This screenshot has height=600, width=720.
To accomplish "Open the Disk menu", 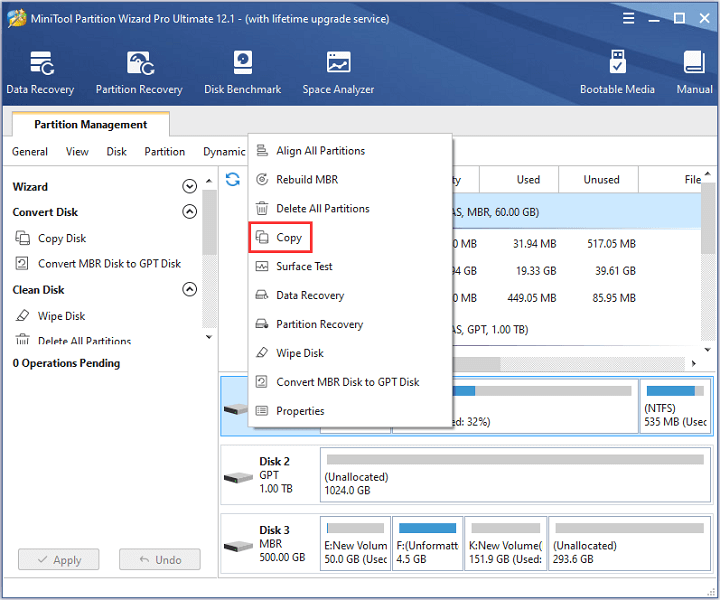I will [117, 151].
